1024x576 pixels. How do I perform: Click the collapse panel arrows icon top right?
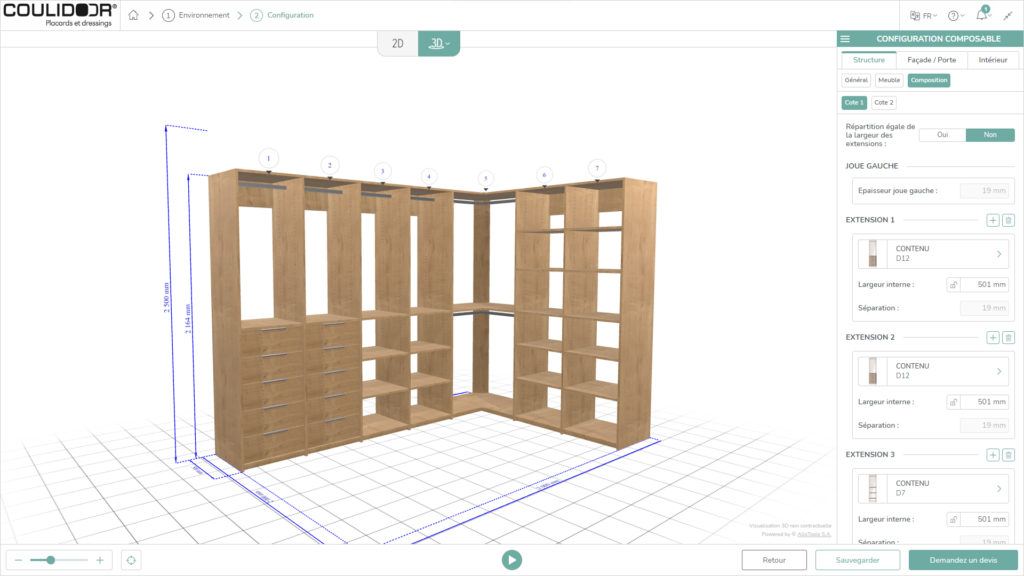1008,16
